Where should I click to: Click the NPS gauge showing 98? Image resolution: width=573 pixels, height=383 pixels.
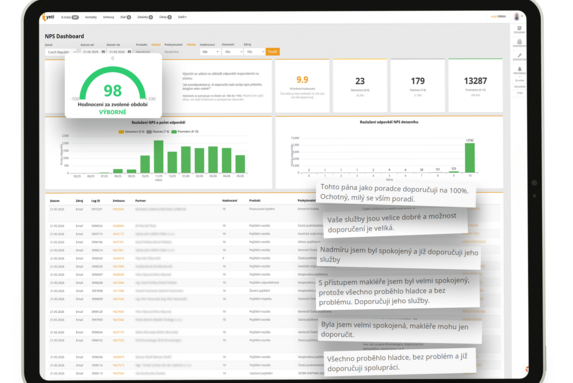(x=113, y=85)
